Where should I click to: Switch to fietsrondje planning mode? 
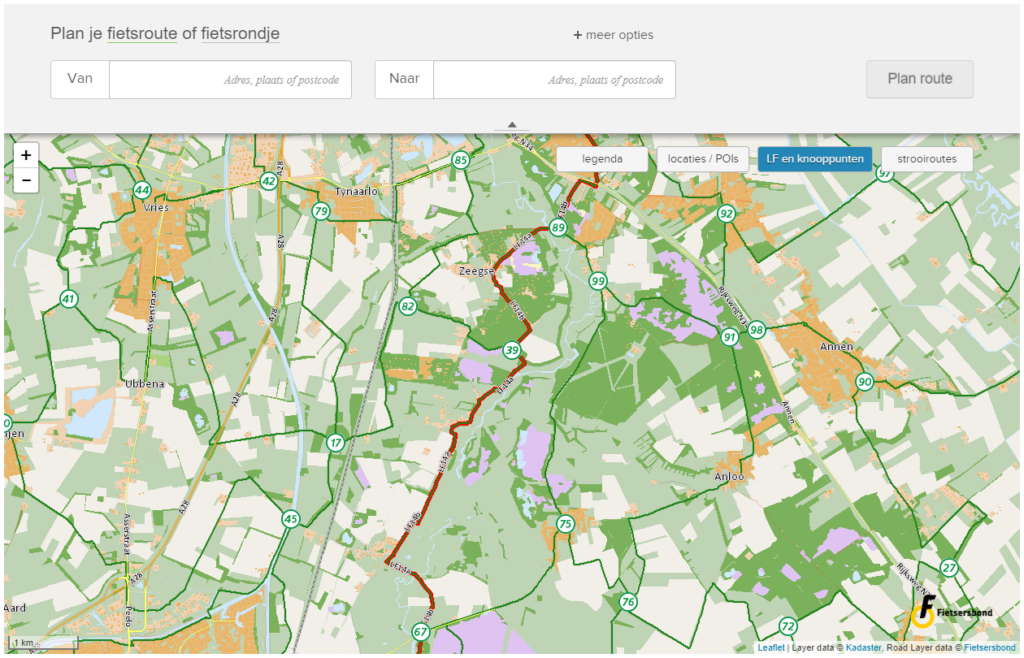point(240,34)
